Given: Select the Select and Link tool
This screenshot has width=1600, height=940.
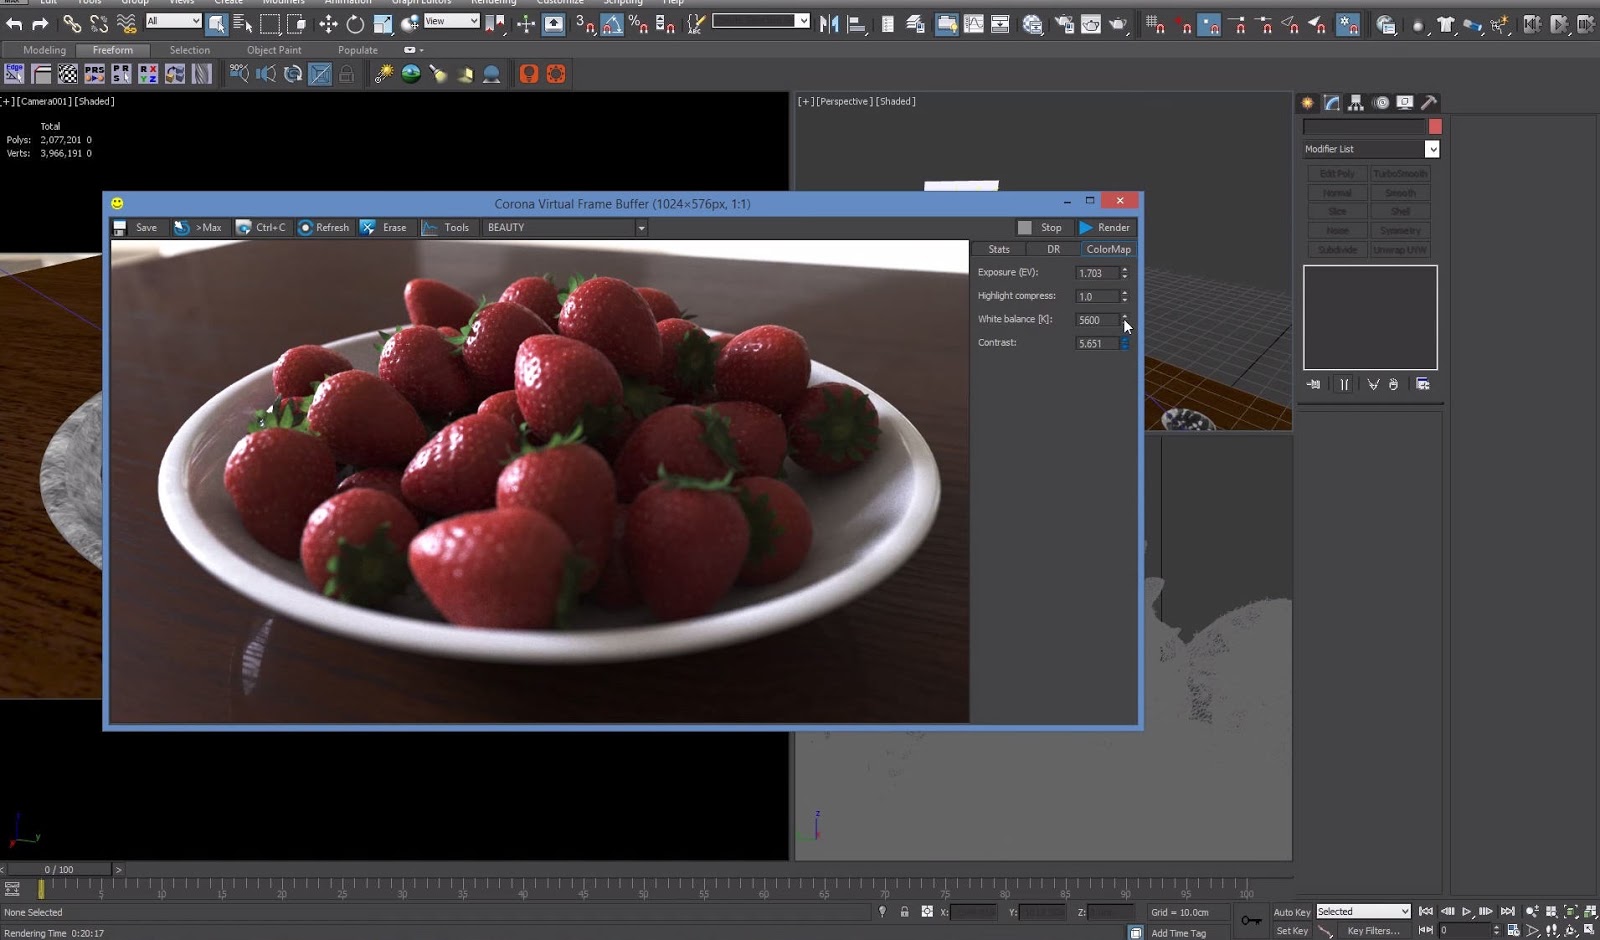Looking at the screenshot, I should [72, 24].
